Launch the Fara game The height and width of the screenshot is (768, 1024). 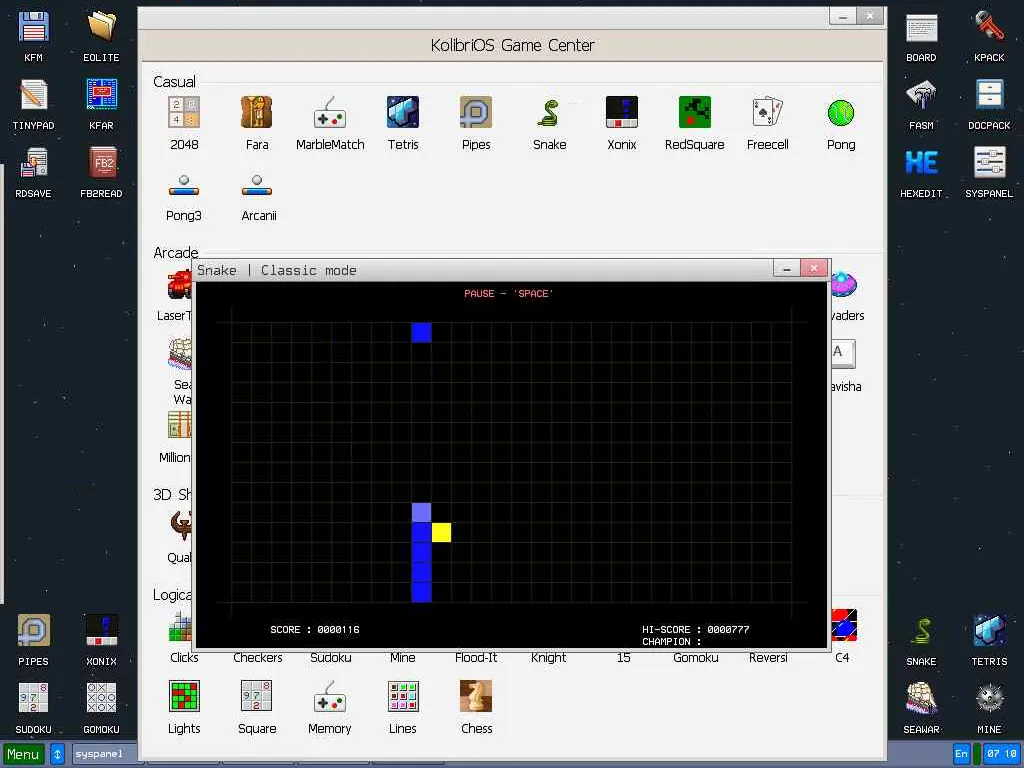pyautogui.click(x=257, y=112)
